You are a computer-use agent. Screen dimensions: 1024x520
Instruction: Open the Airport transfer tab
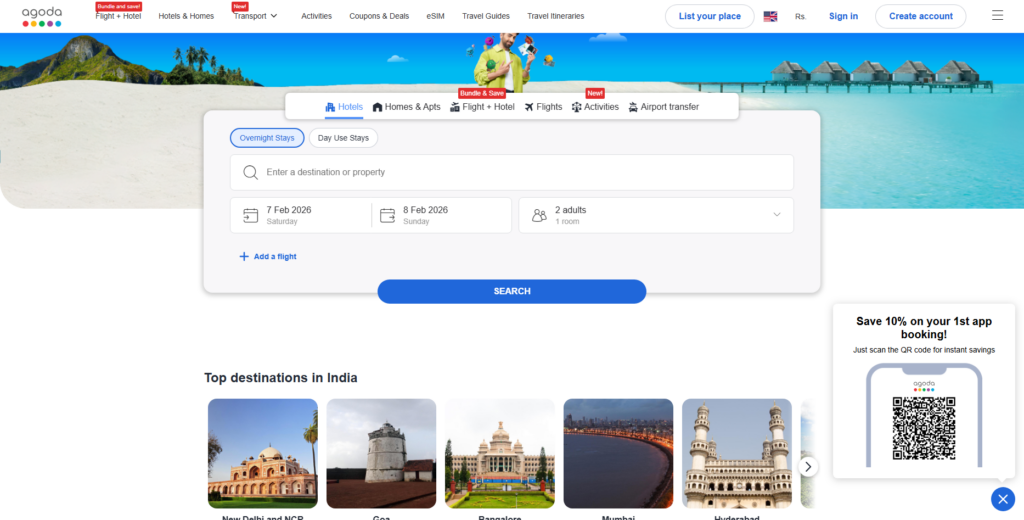[x=663, y=107]
